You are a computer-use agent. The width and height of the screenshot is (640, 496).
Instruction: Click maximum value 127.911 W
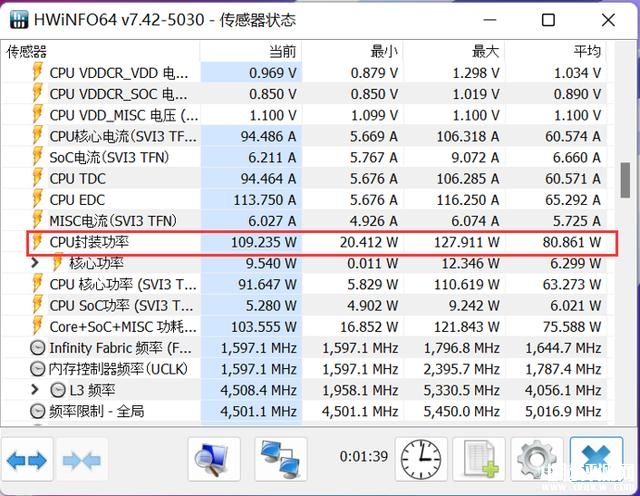467,242
